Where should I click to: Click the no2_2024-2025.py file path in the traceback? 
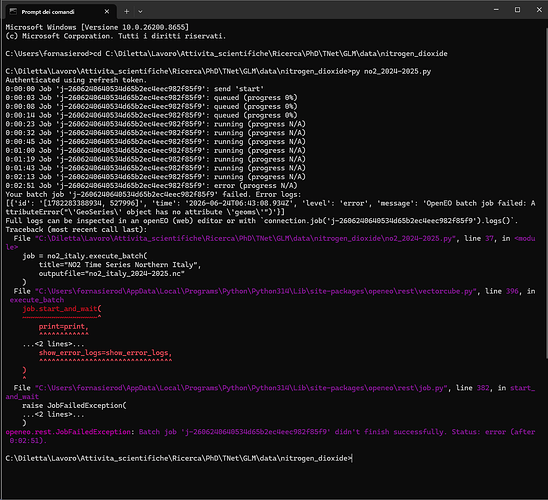pos(245,238)
